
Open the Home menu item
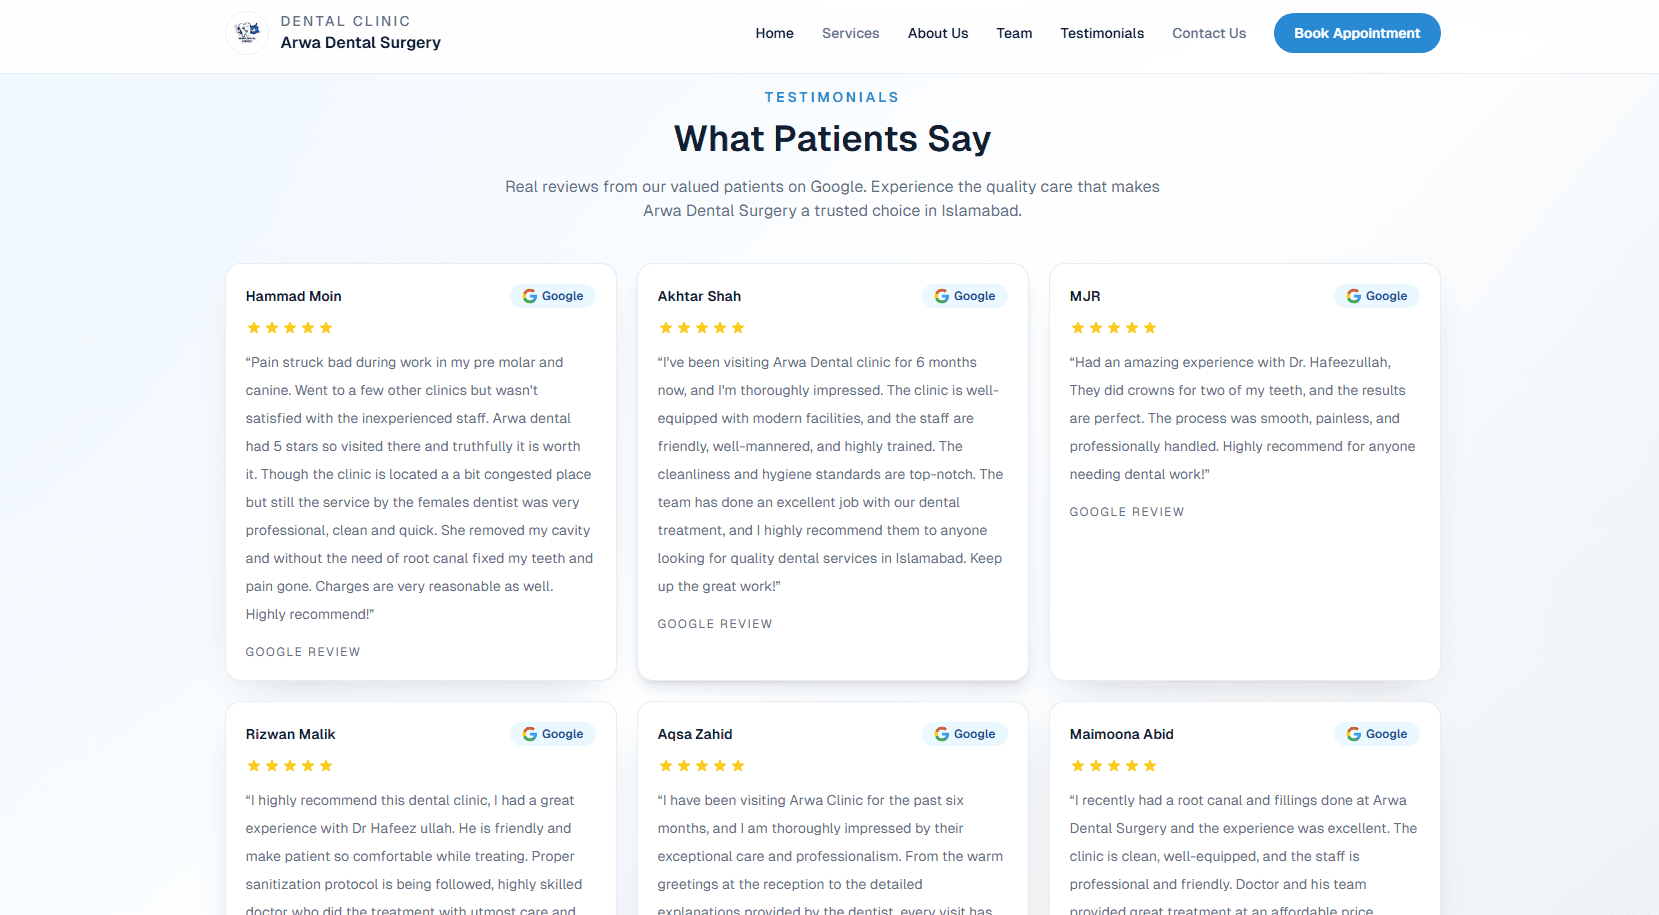tap(774, 33)
